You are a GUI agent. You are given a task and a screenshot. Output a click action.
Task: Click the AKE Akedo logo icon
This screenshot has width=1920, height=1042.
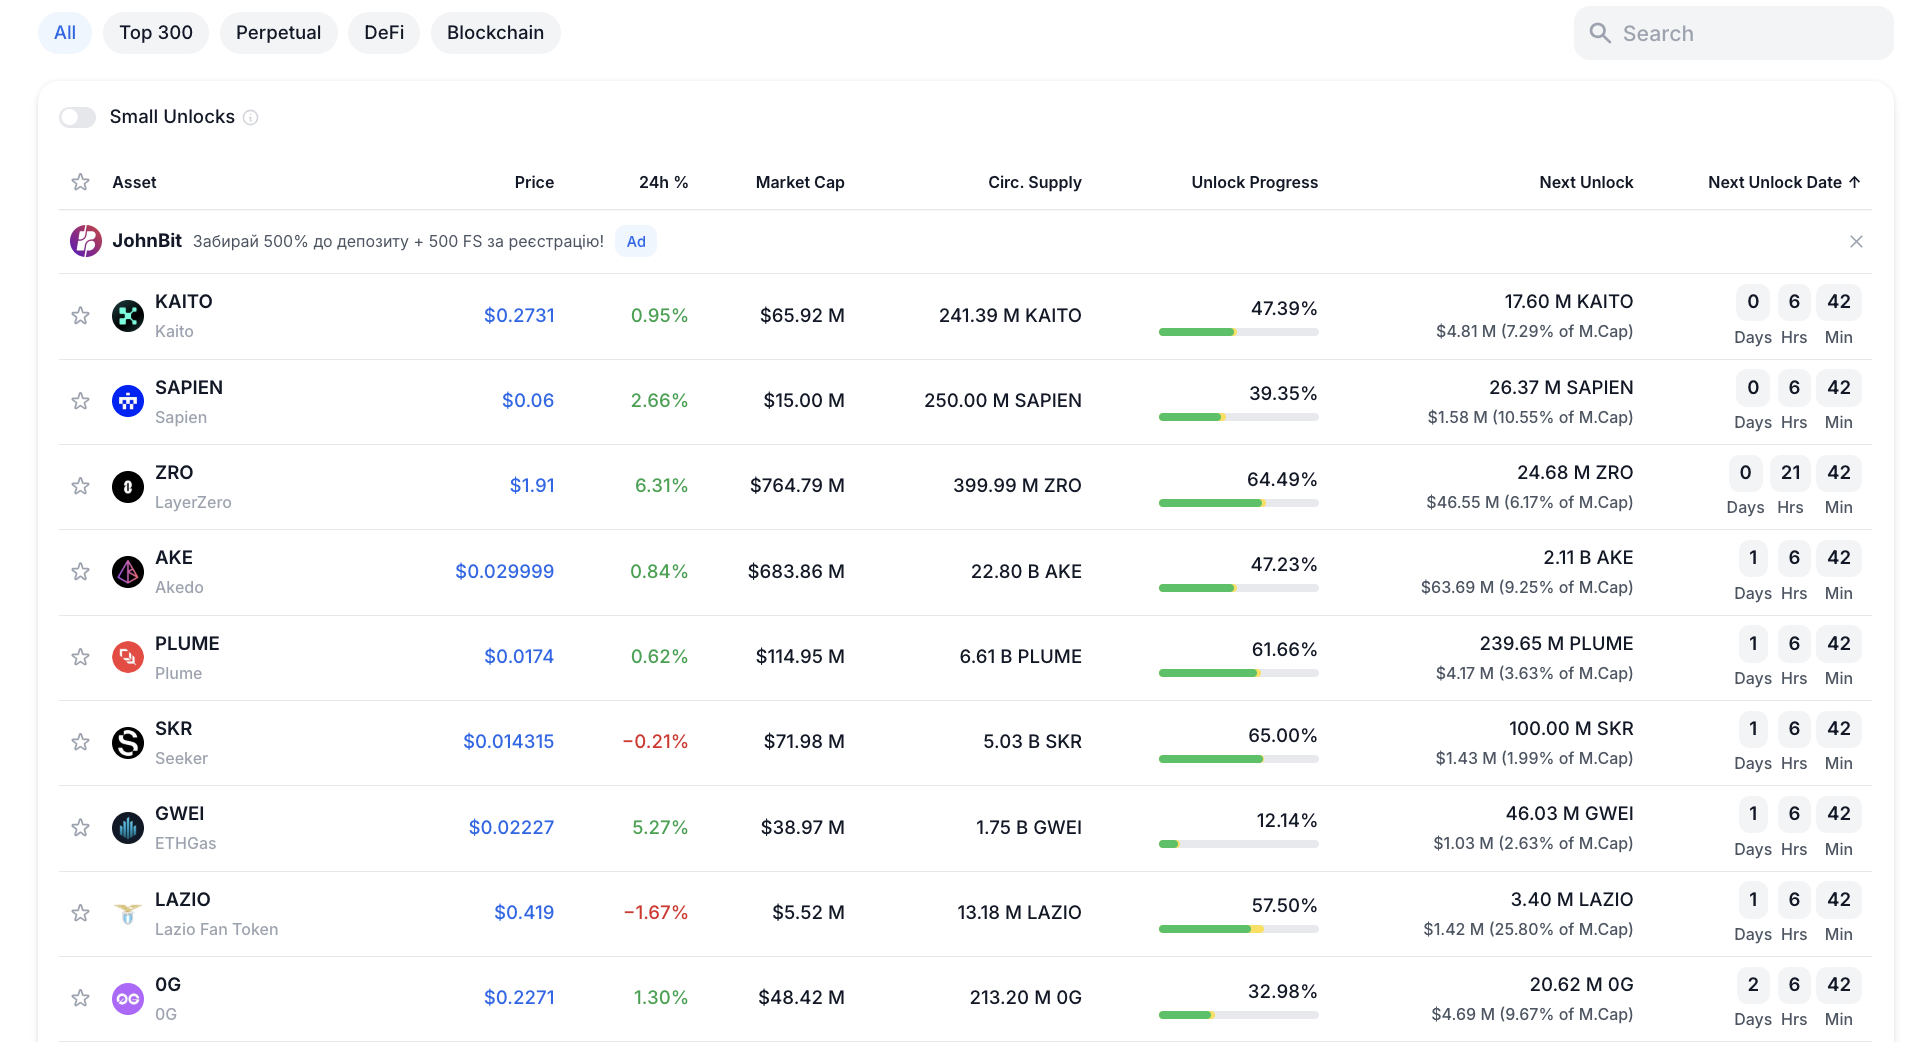pos(128,572)
